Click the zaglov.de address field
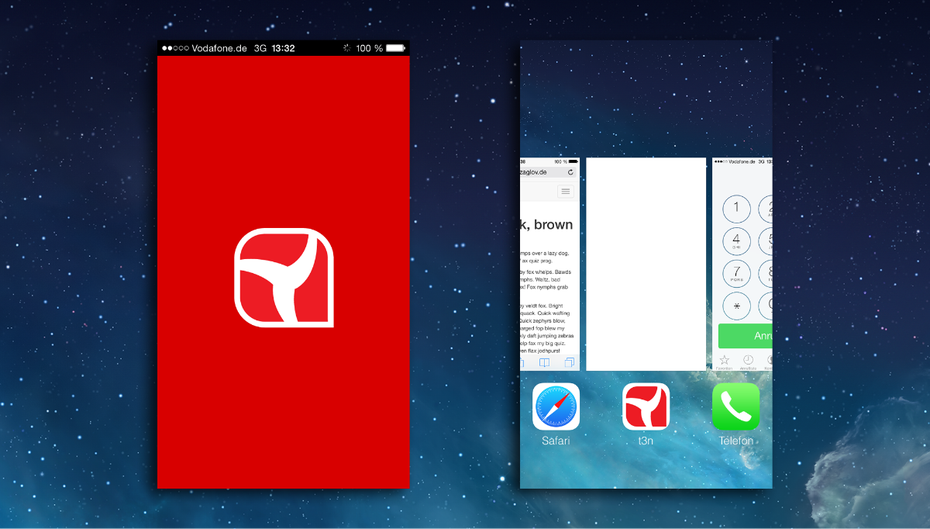 (549, 172)
